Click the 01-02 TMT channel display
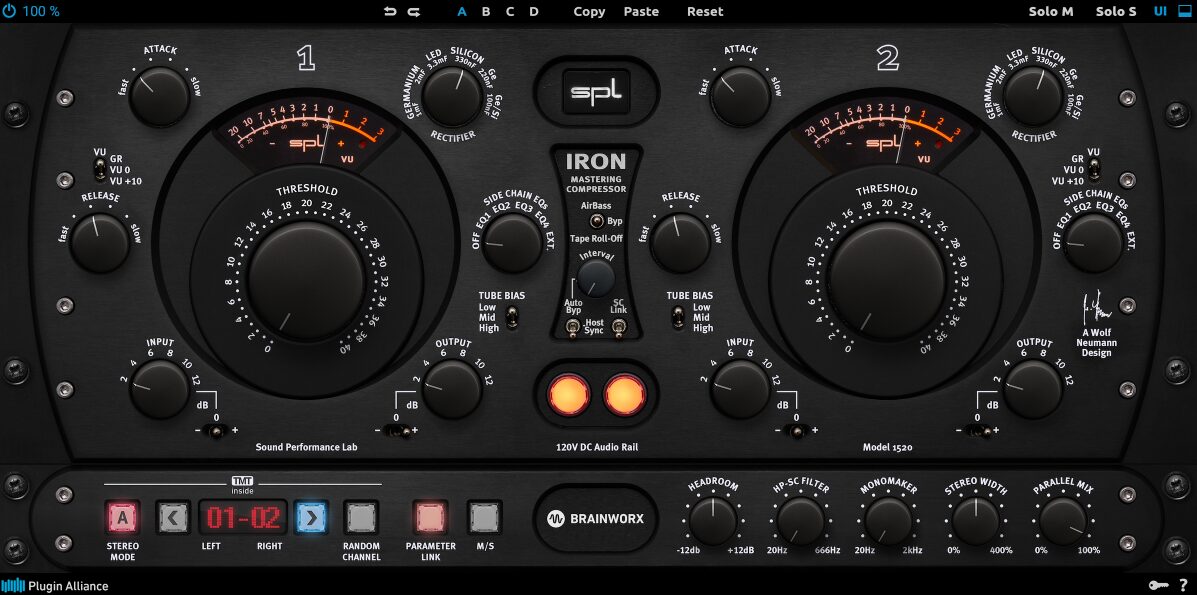 (244, 519)
